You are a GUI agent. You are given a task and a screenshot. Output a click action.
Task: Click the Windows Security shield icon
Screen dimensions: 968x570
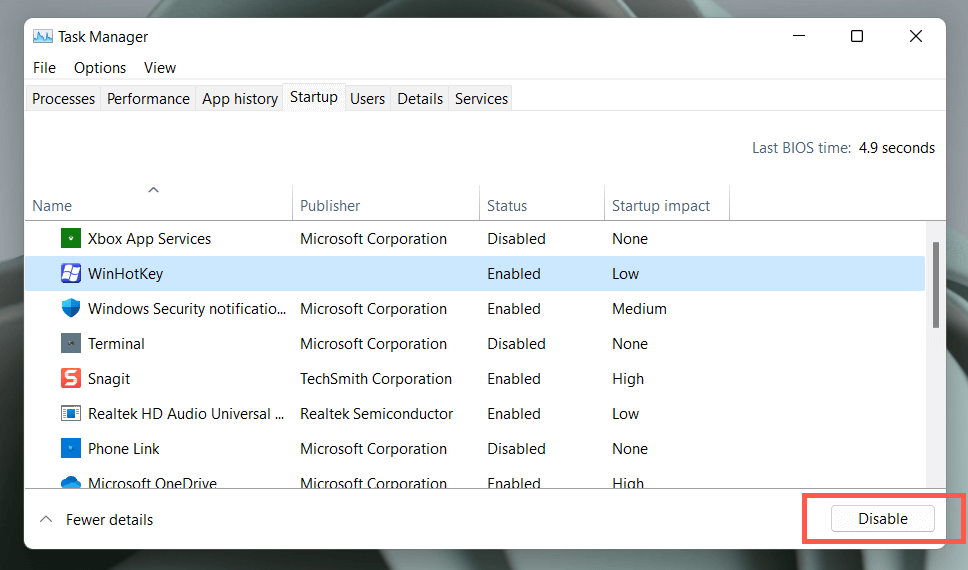[x=70, y=309]
